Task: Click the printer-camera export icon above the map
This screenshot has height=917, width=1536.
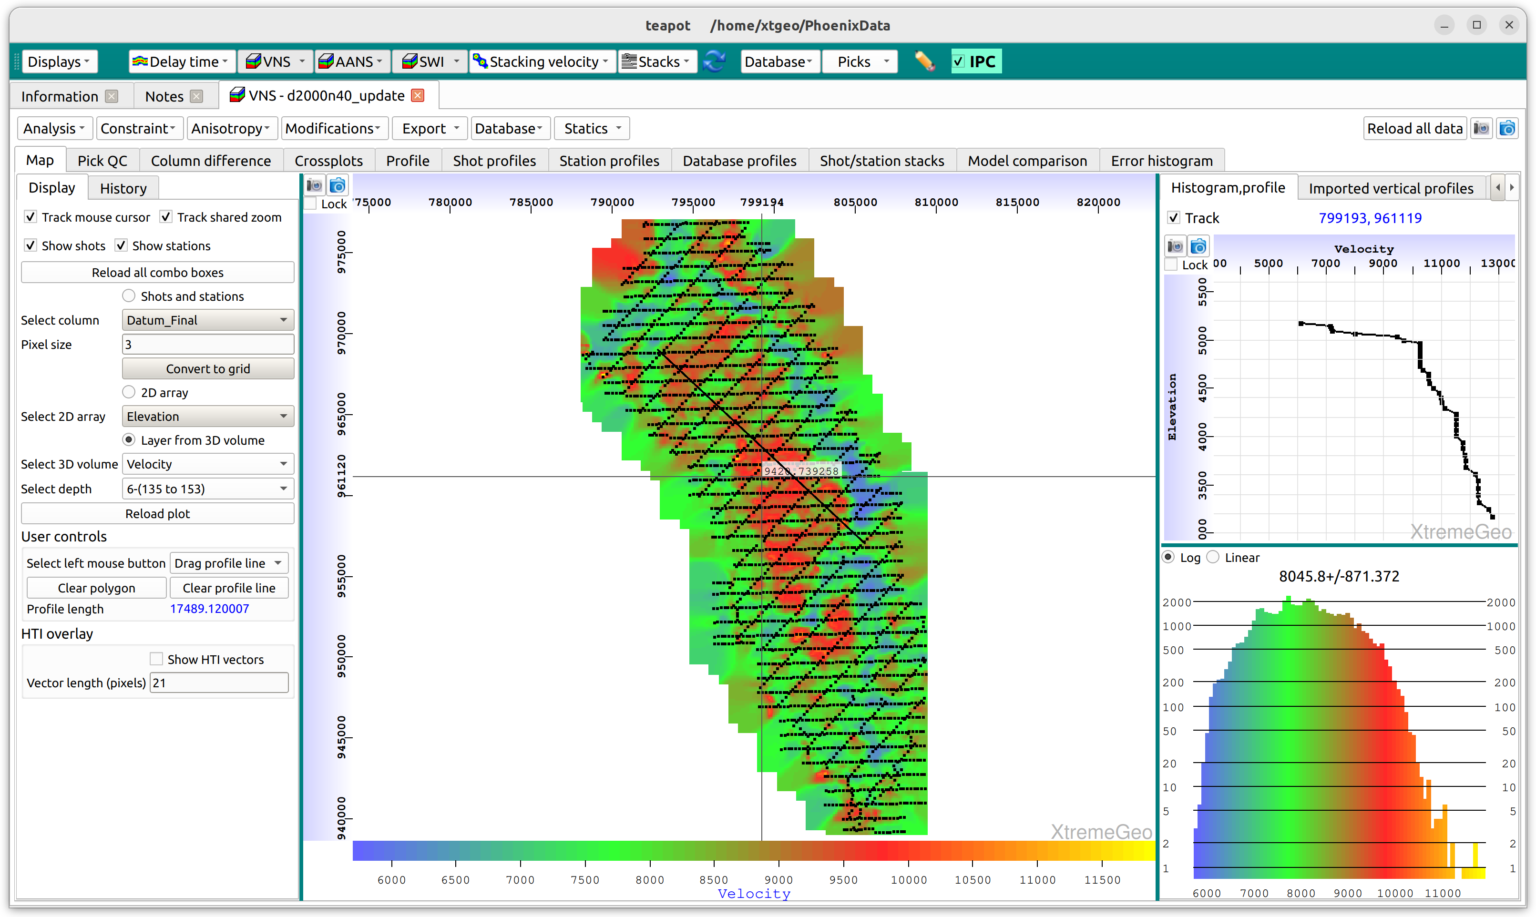Action: point(314,184)
